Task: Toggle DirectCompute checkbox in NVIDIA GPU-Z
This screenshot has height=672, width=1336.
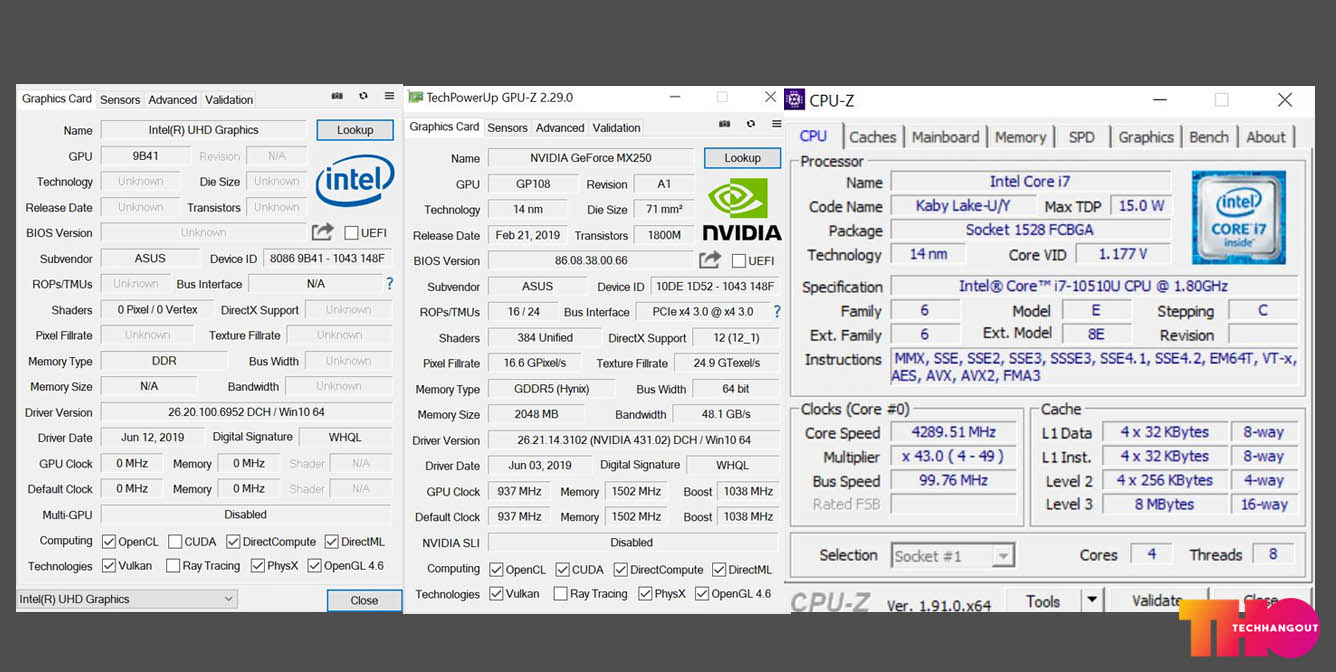Action: tap(620, 570)
